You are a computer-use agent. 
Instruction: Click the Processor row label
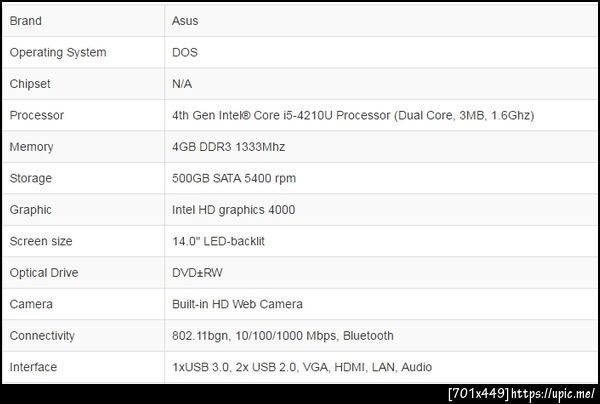point(36,115)
